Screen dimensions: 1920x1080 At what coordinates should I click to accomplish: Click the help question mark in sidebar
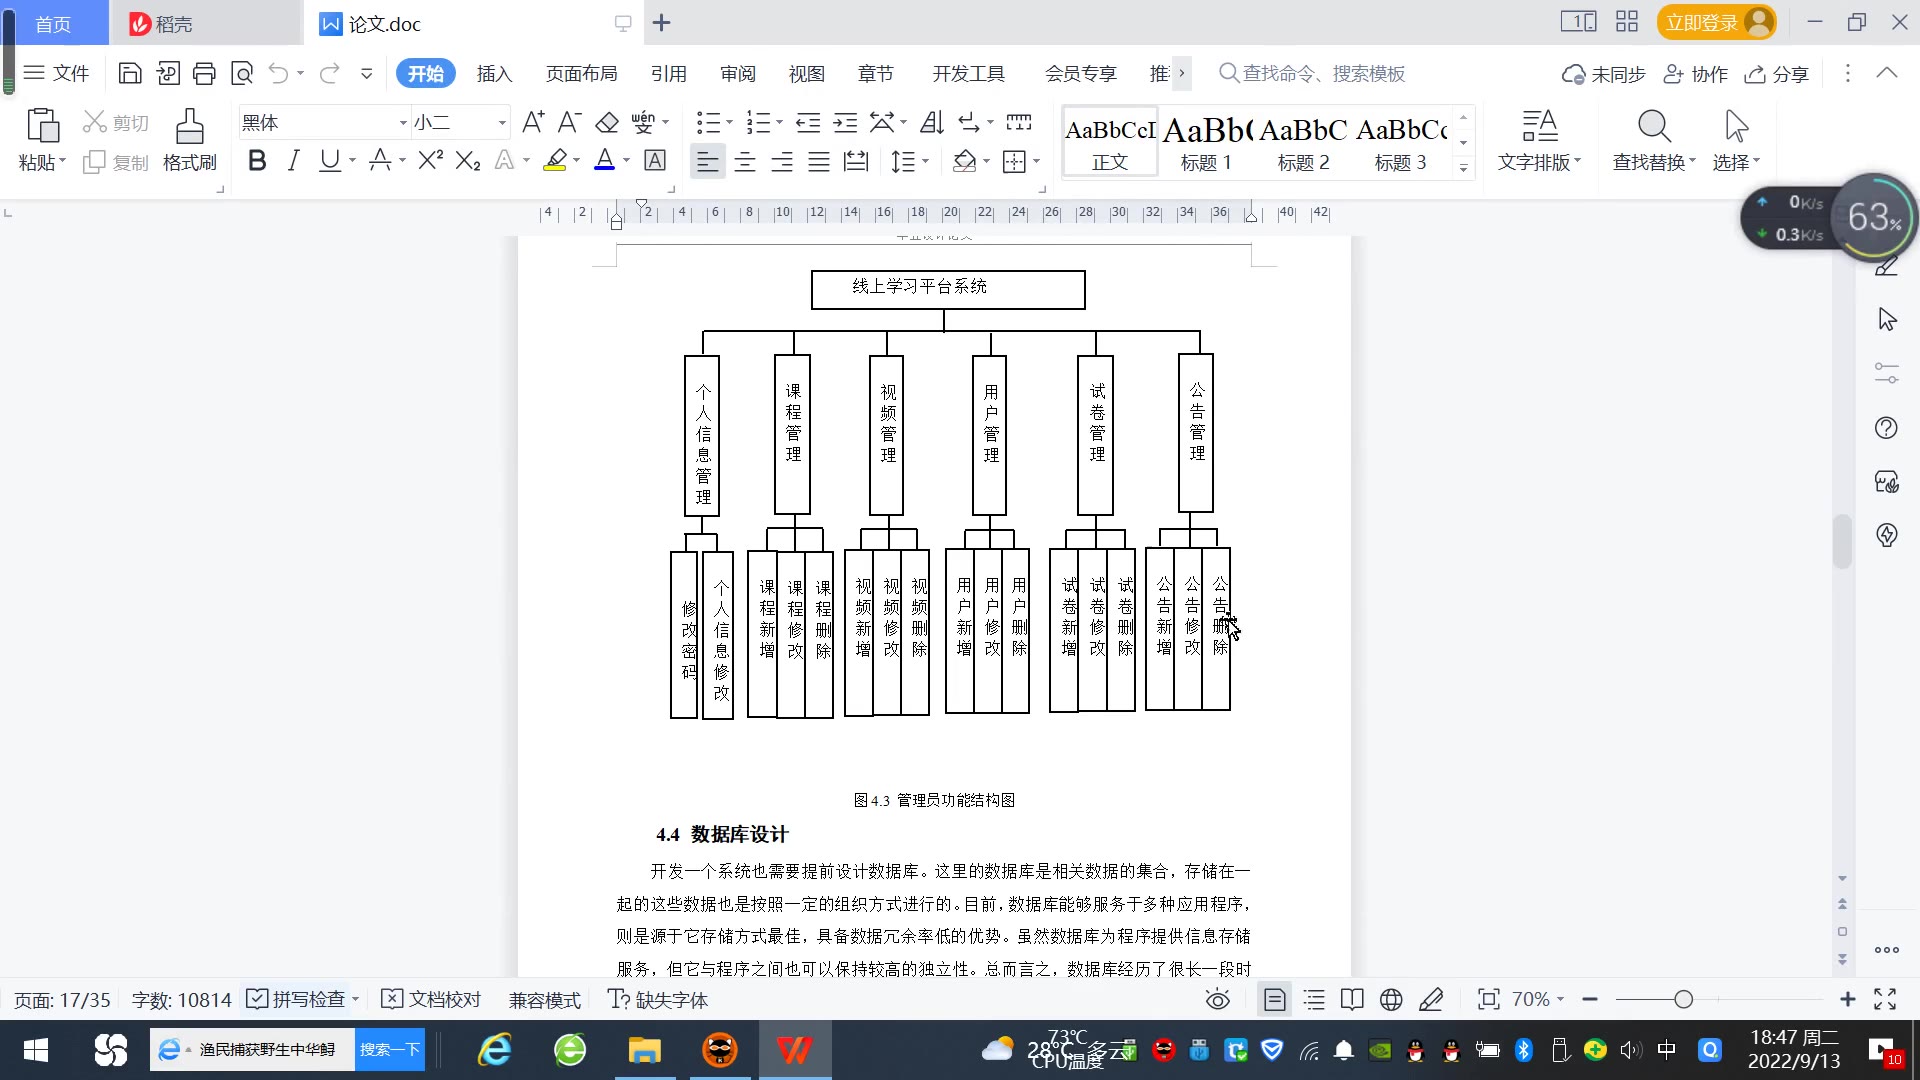coord(1886,428)
